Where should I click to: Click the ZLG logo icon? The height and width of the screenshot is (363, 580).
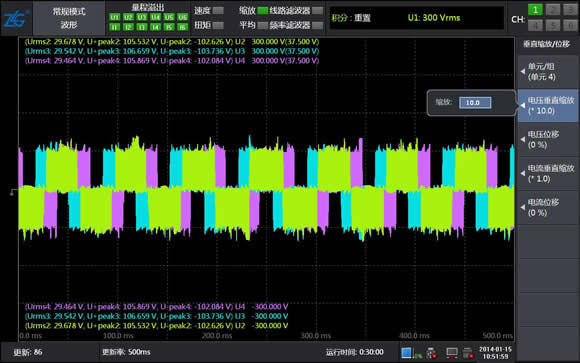click(16, 18)
